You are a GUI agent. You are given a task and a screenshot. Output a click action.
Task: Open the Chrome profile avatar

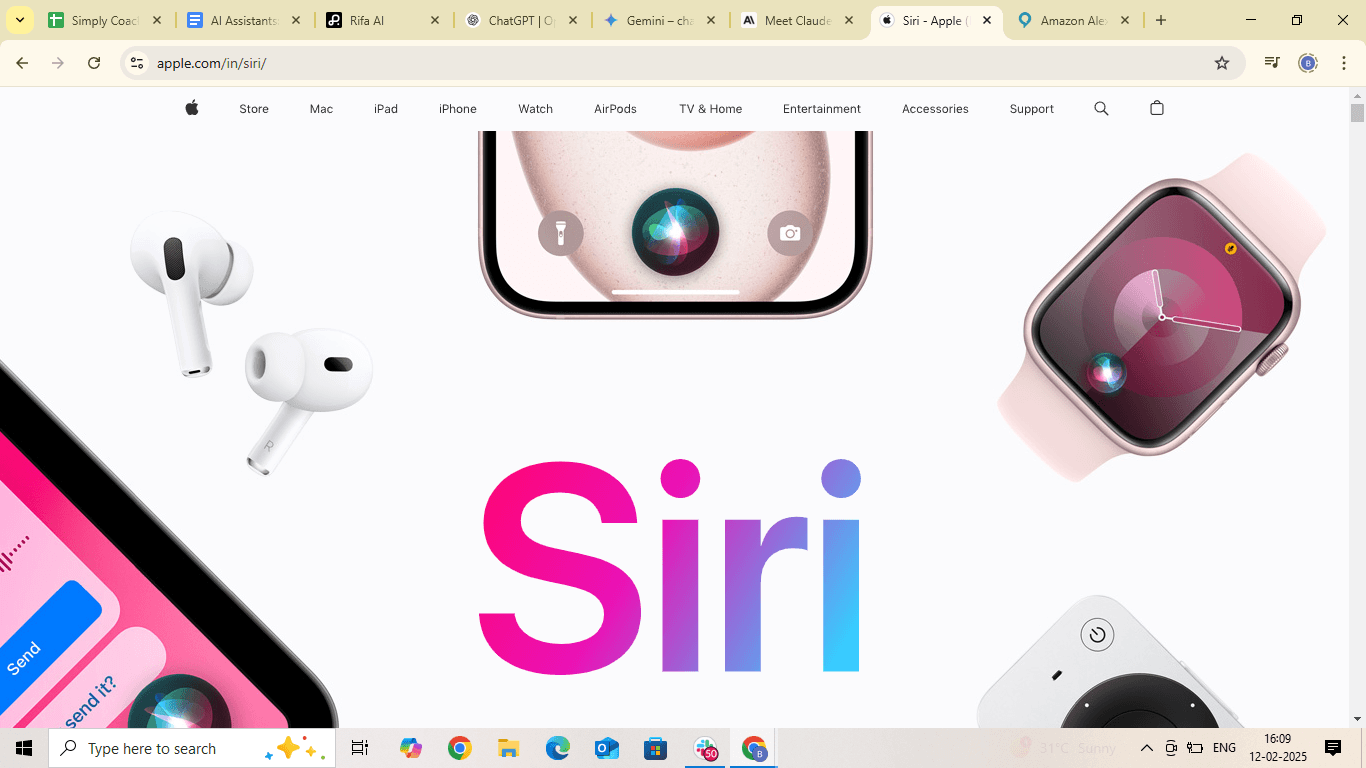pos(1308,63)
